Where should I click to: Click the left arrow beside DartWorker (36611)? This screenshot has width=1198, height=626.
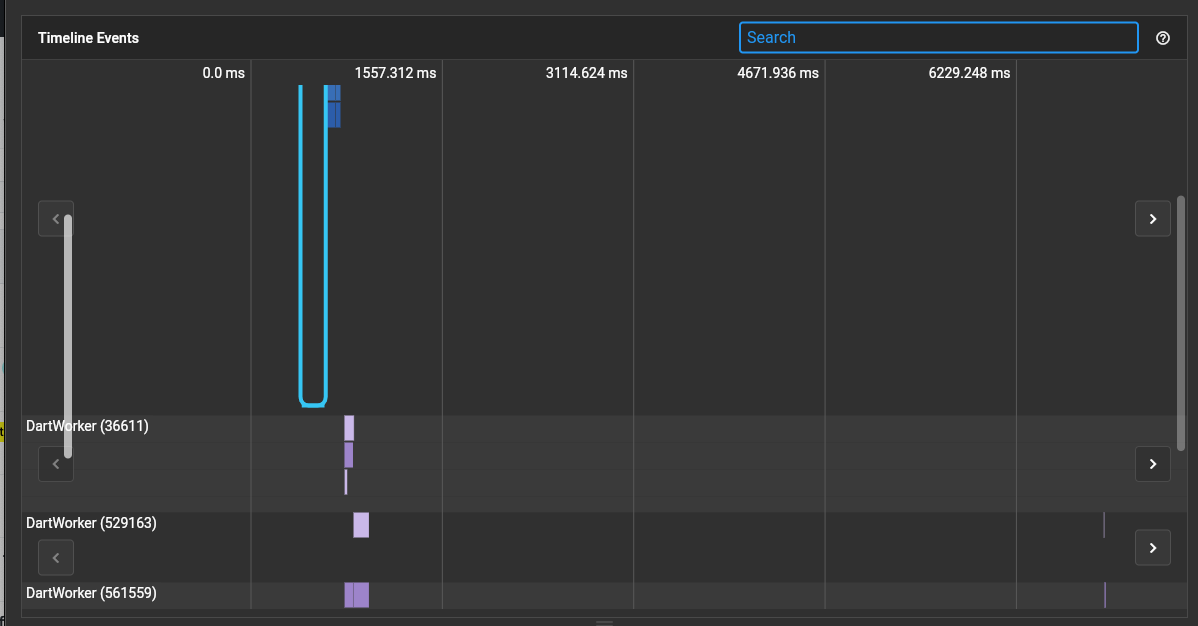[x=55, y=464]
